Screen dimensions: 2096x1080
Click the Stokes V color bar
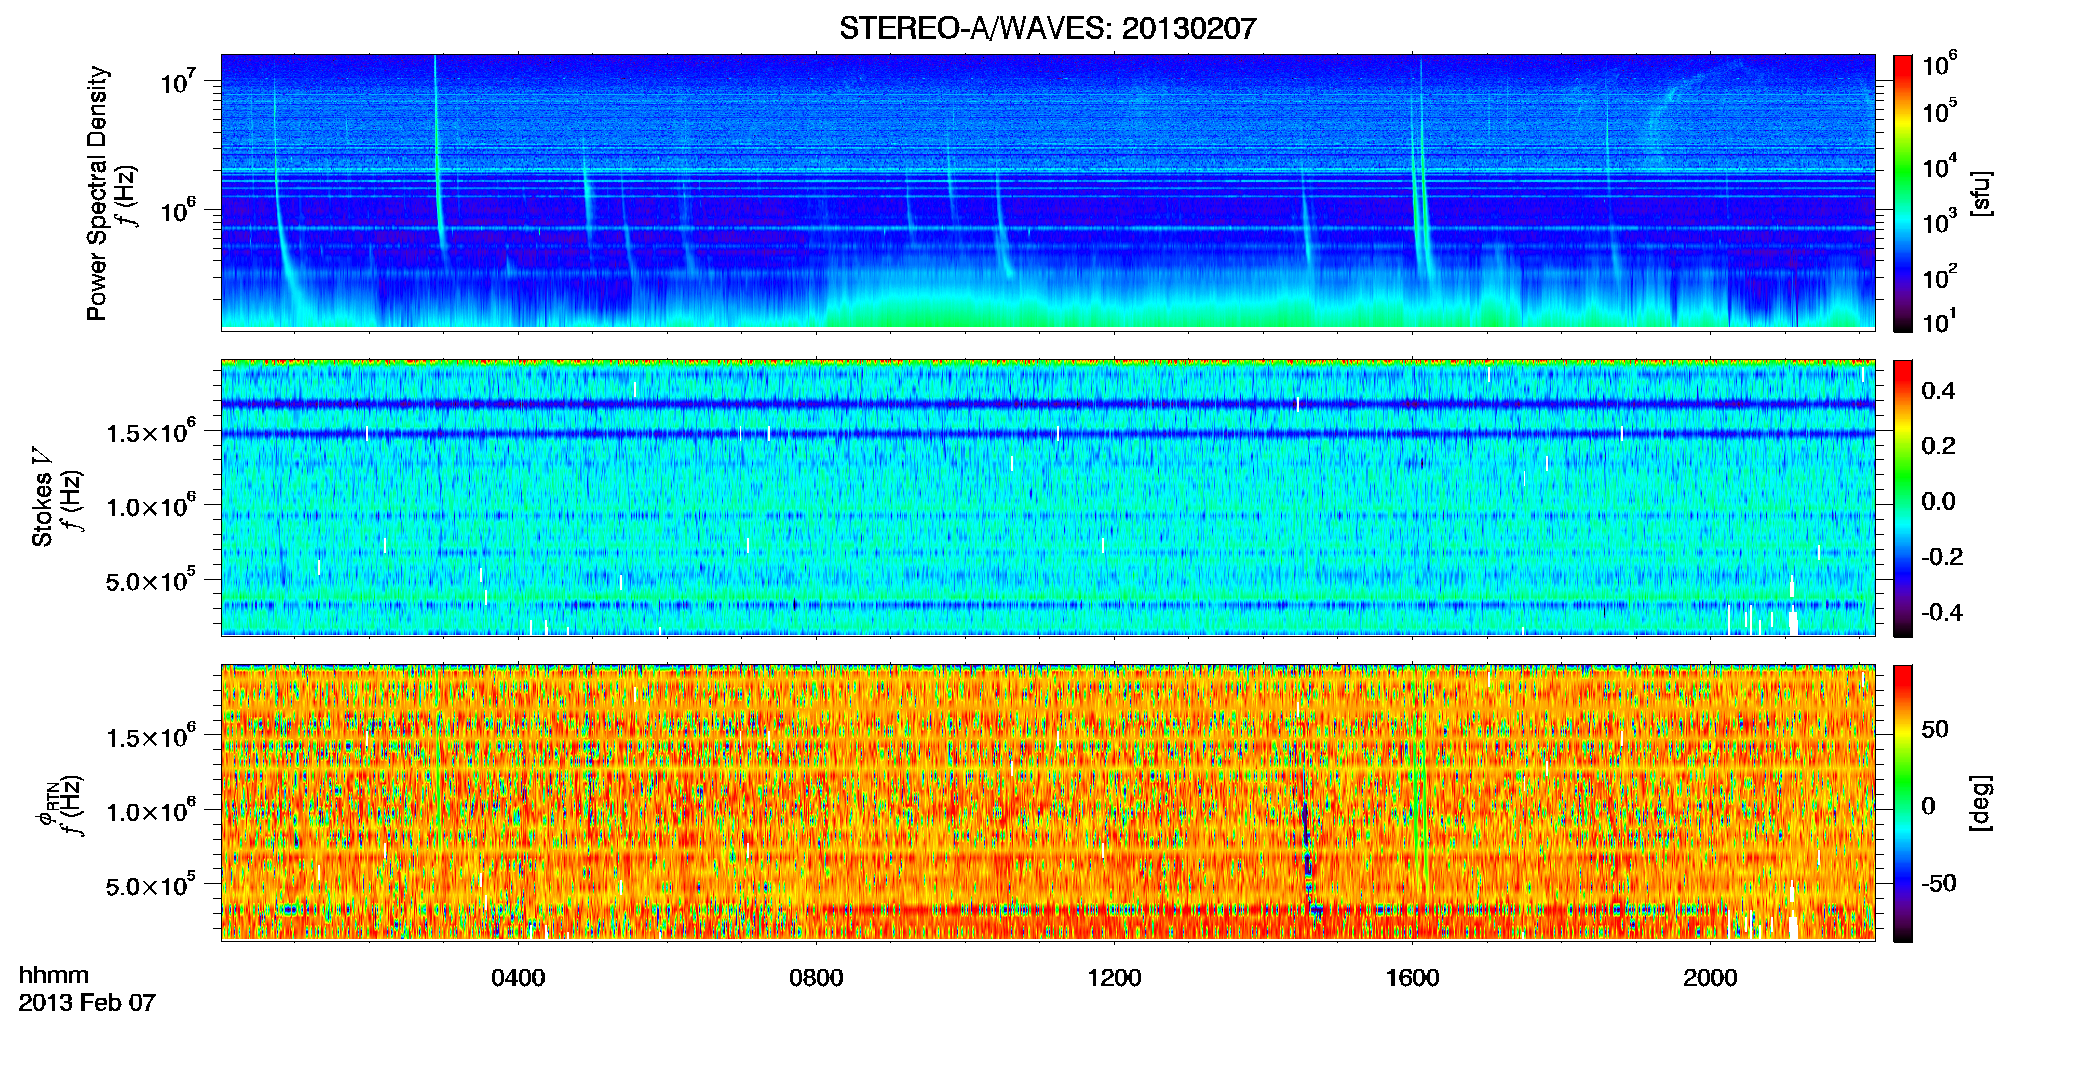coord(1902,498)
